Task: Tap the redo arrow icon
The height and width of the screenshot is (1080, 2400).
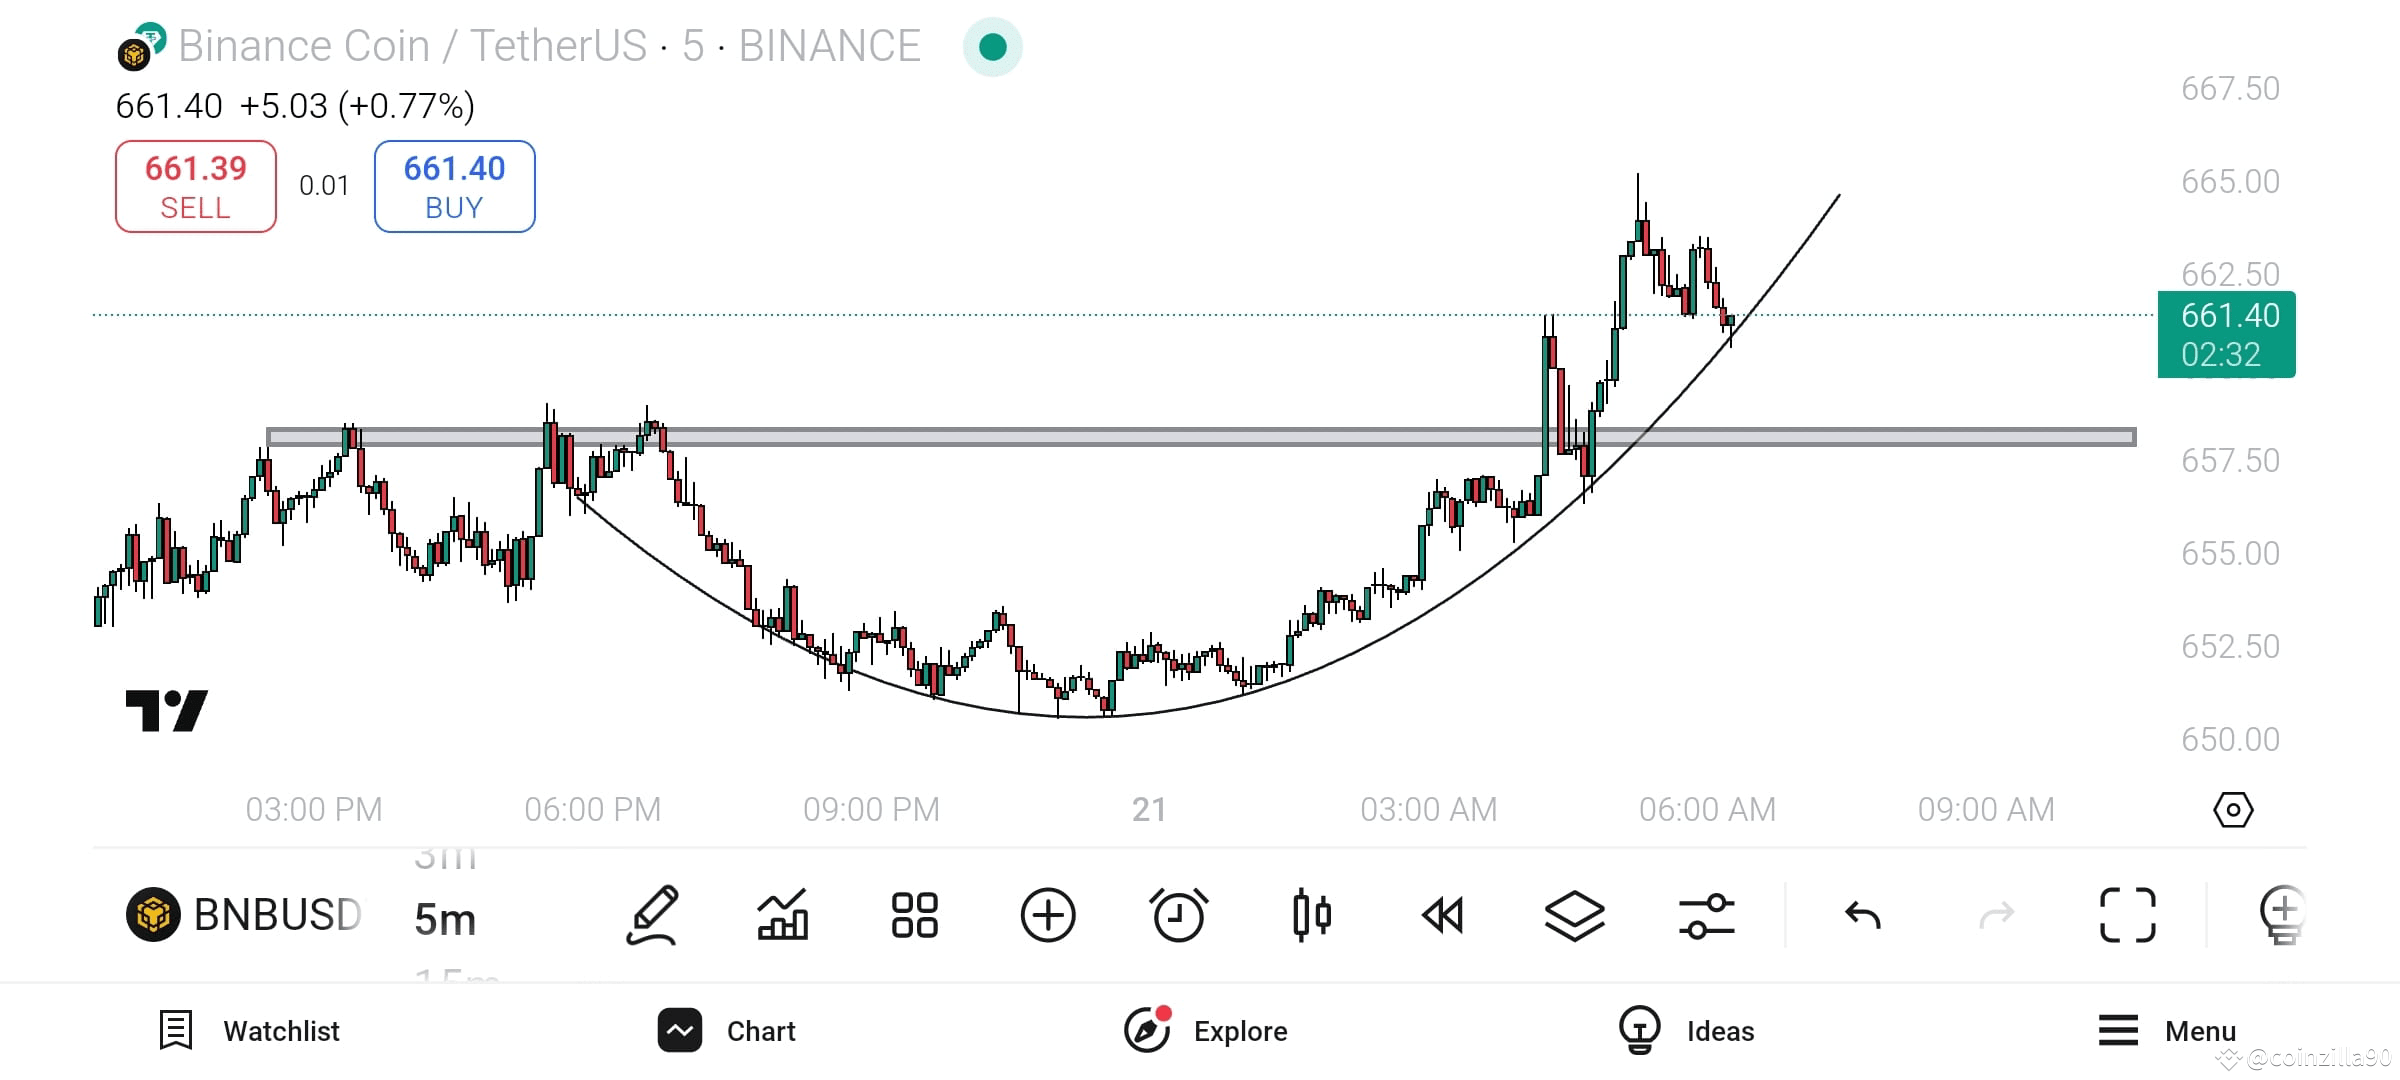Action: point(1997,915)
